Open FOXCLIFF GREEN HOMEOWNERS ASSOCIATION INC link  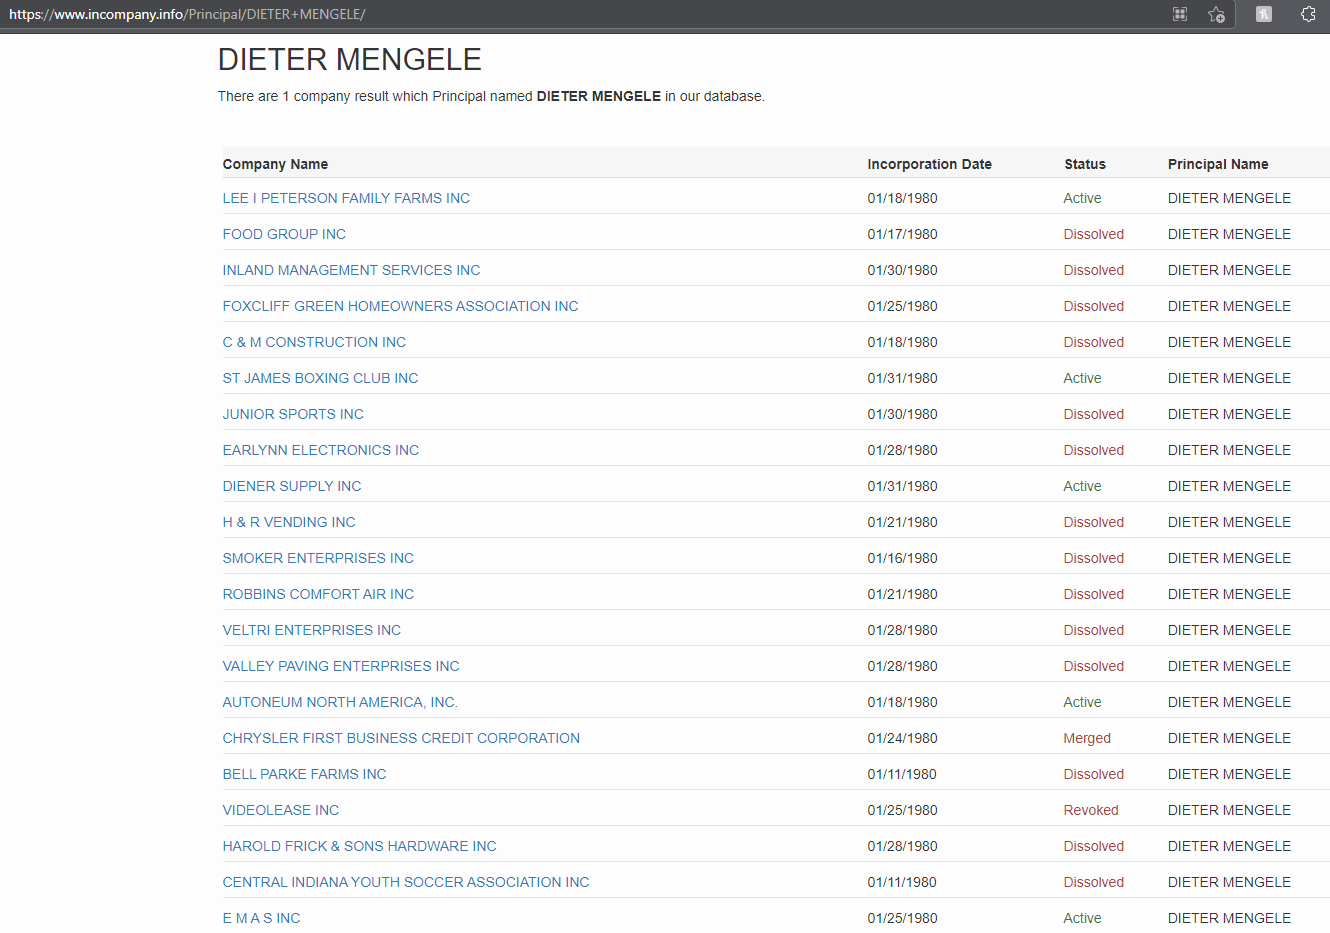[x=400, y=306]
